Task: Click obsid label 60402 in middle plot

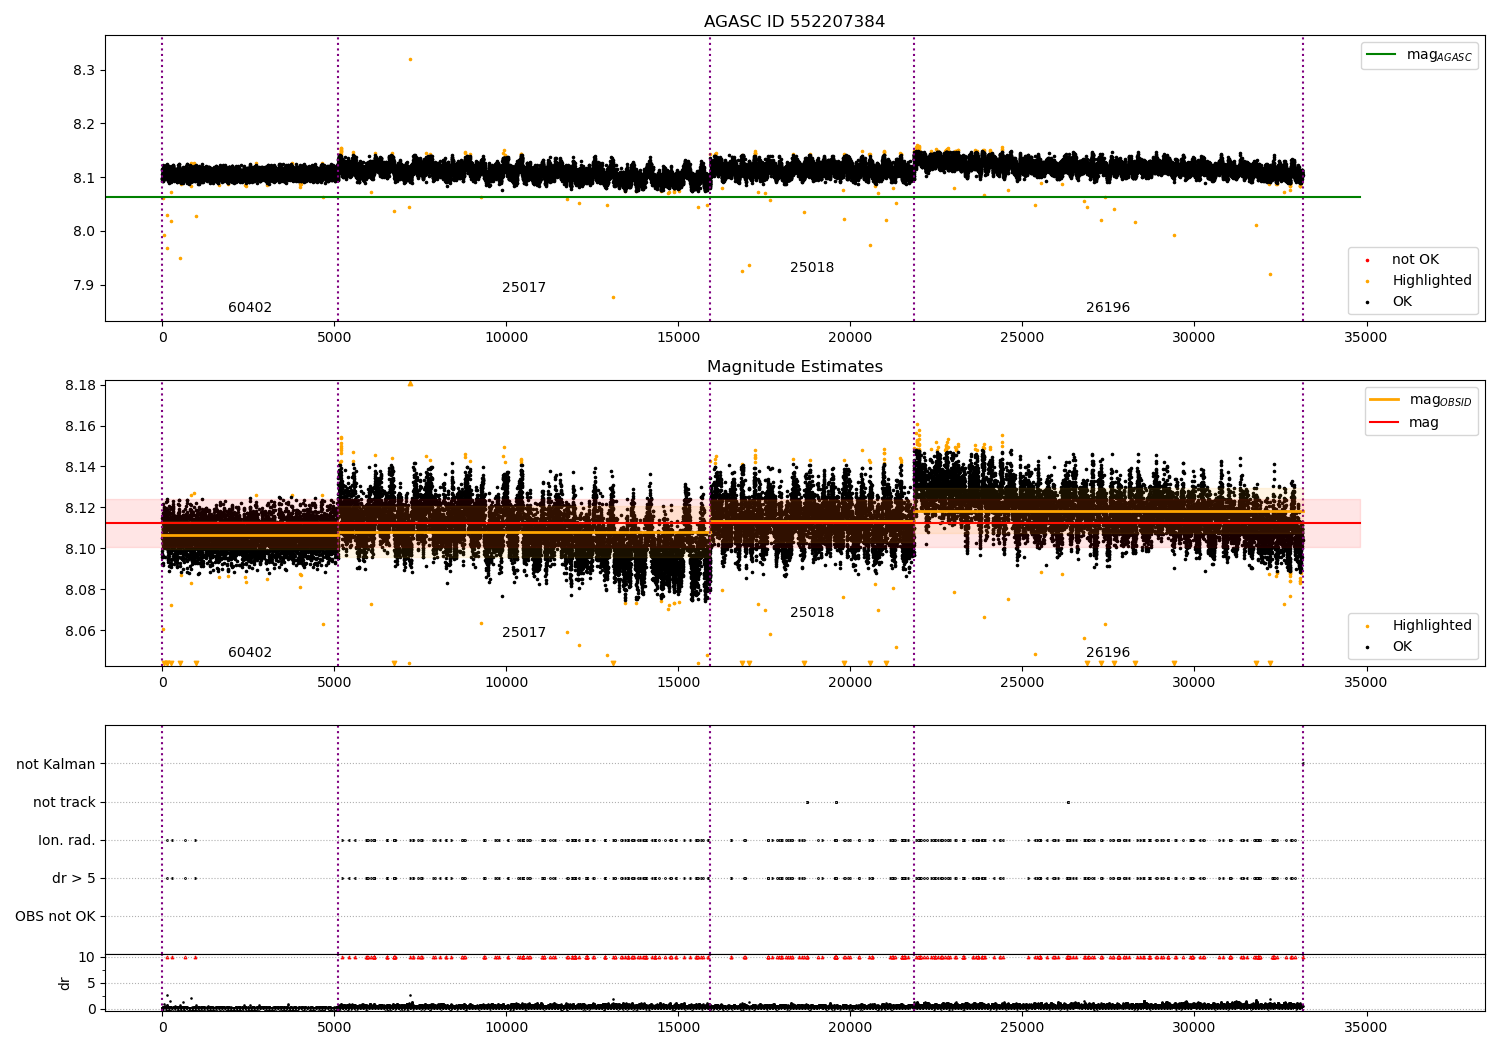Action: (x=250, y=653)
